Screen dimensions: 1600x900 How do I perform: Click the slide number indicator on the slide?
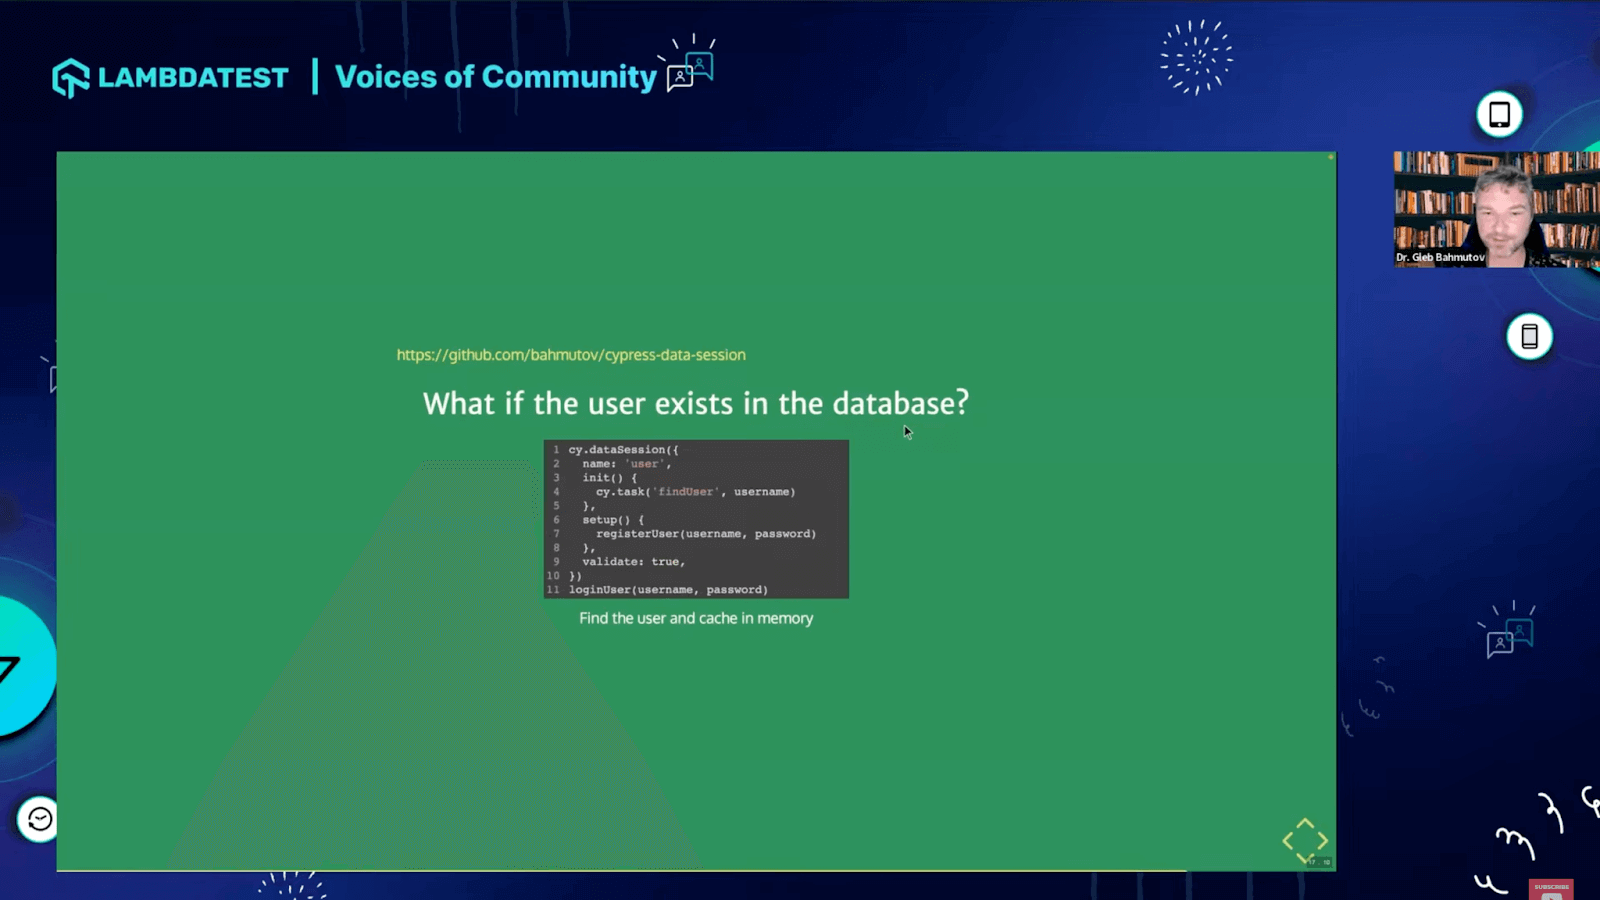click(1320, 861)
